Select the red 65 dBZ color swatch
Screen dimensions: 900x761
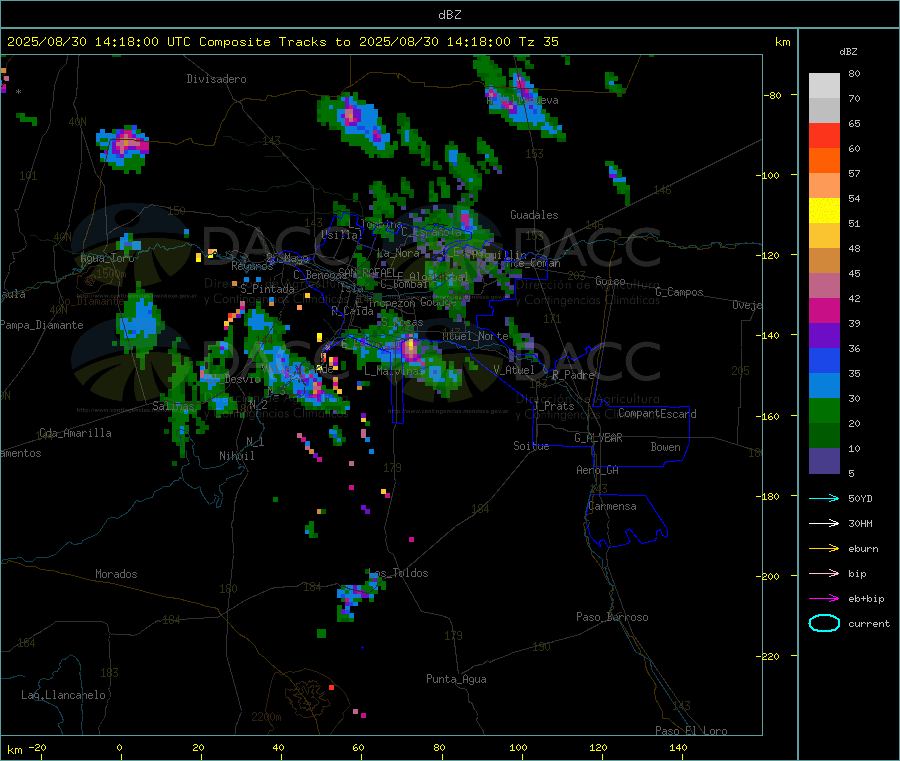824,135
